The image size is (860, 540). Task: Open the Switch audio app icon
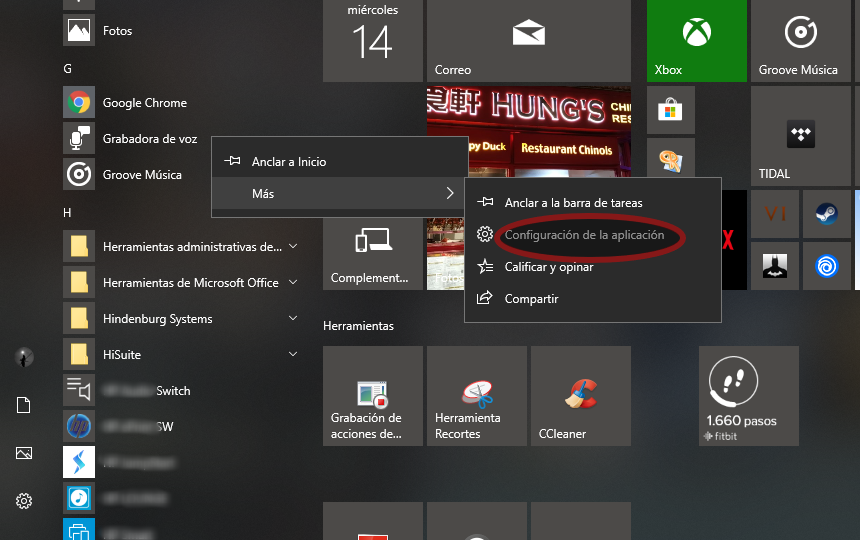click(x=79, y=390)
